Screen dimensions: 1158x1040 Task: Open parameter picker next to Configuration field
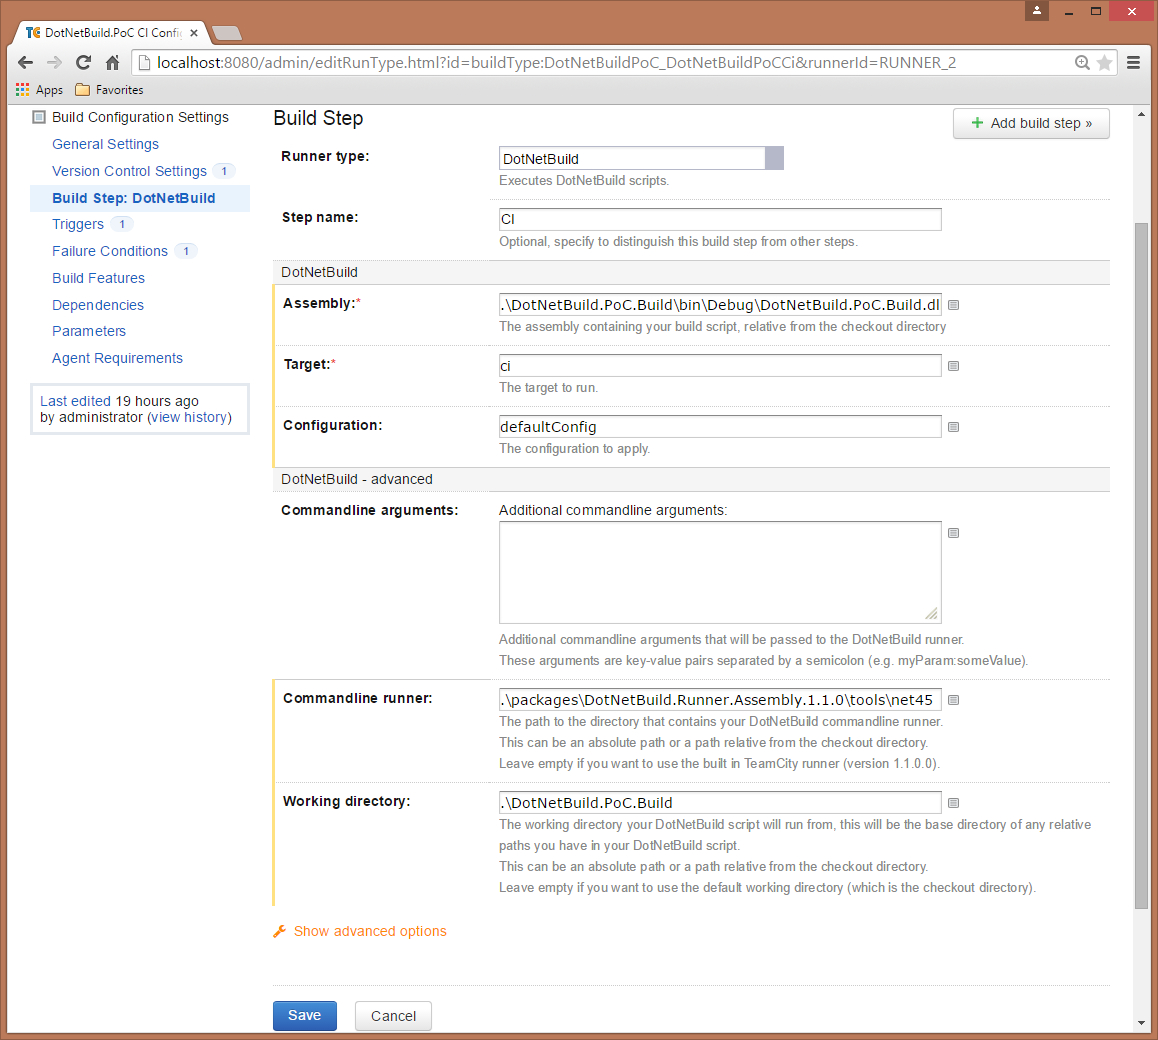pos(953,427)
